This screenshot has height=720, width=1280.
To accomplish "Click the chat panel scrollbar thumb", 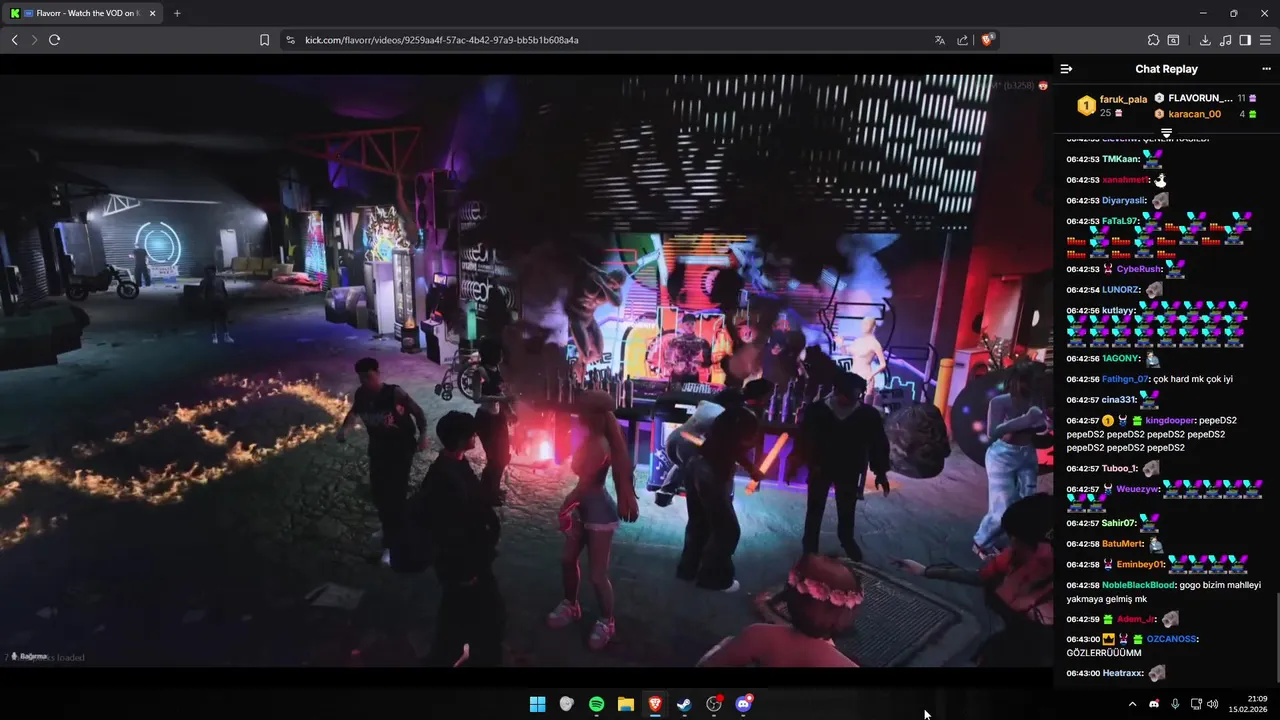I will [x=1276, y=636].
